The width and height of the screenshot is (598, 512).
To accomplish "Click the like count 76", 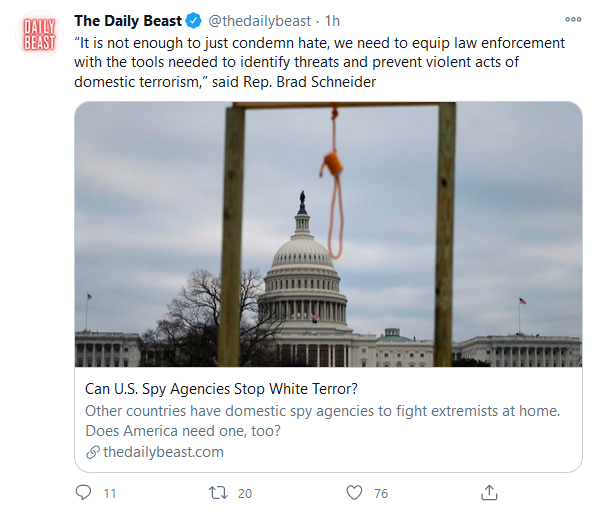I will pyautogui.click(x=381, y=494).
